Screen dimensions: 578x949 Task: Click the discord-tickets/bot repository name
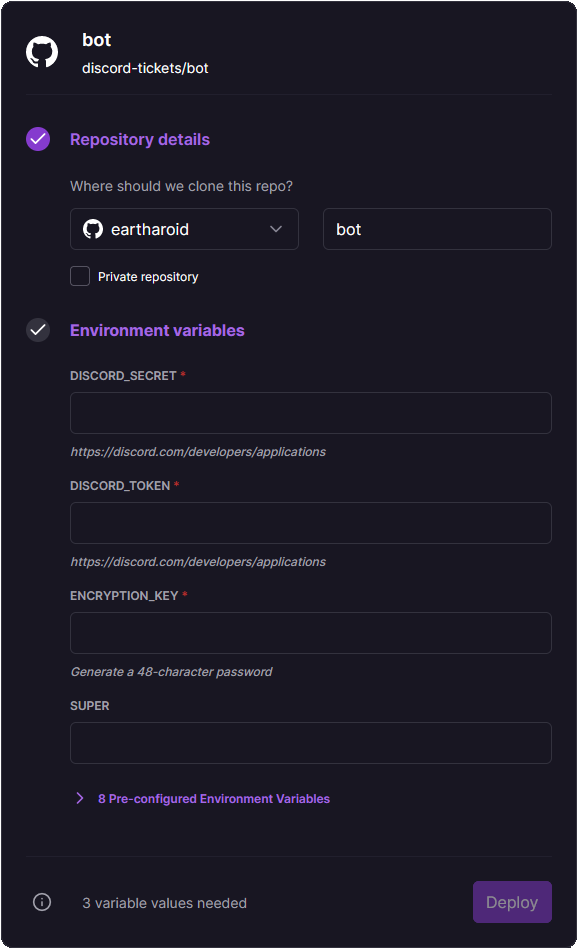[146, 68]
